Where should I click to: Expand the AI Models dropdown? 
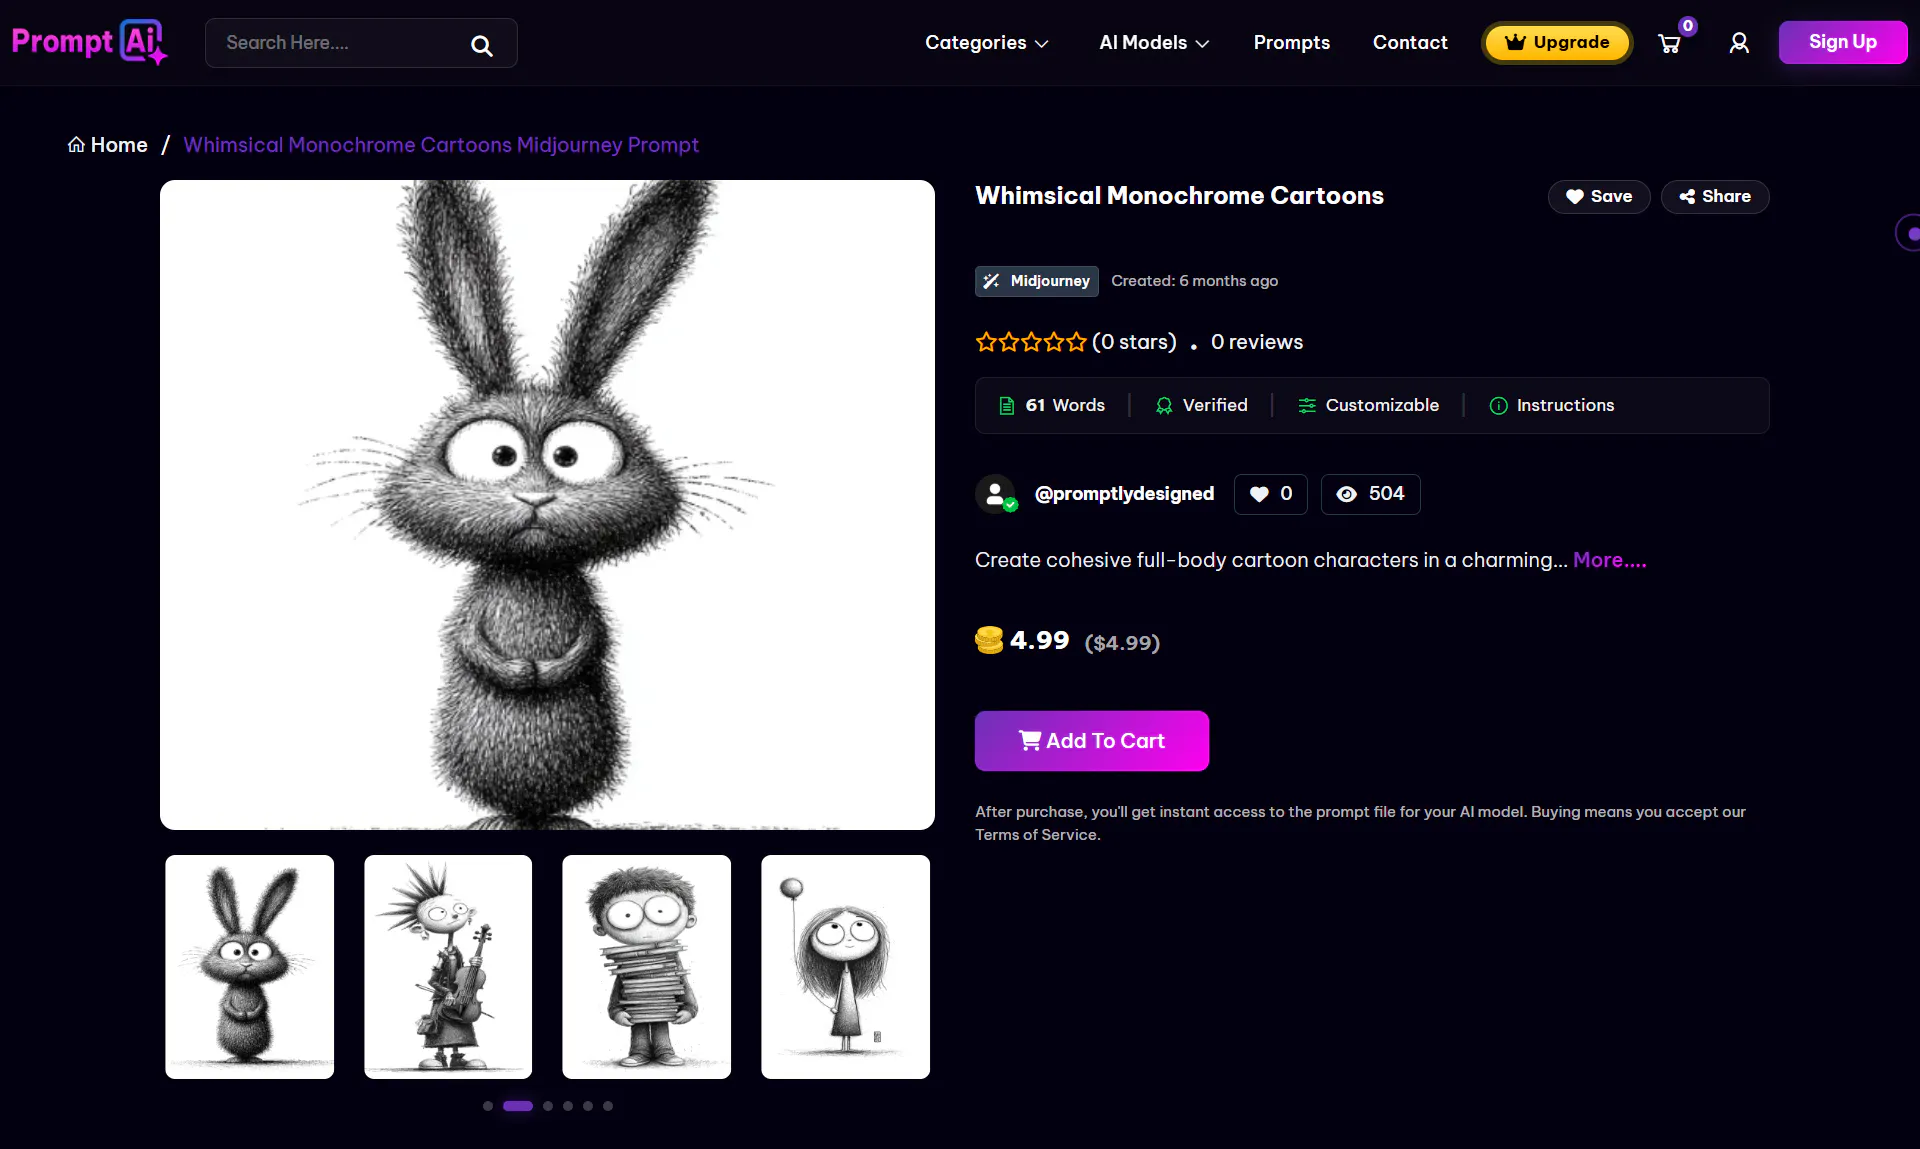(1154, 43)
